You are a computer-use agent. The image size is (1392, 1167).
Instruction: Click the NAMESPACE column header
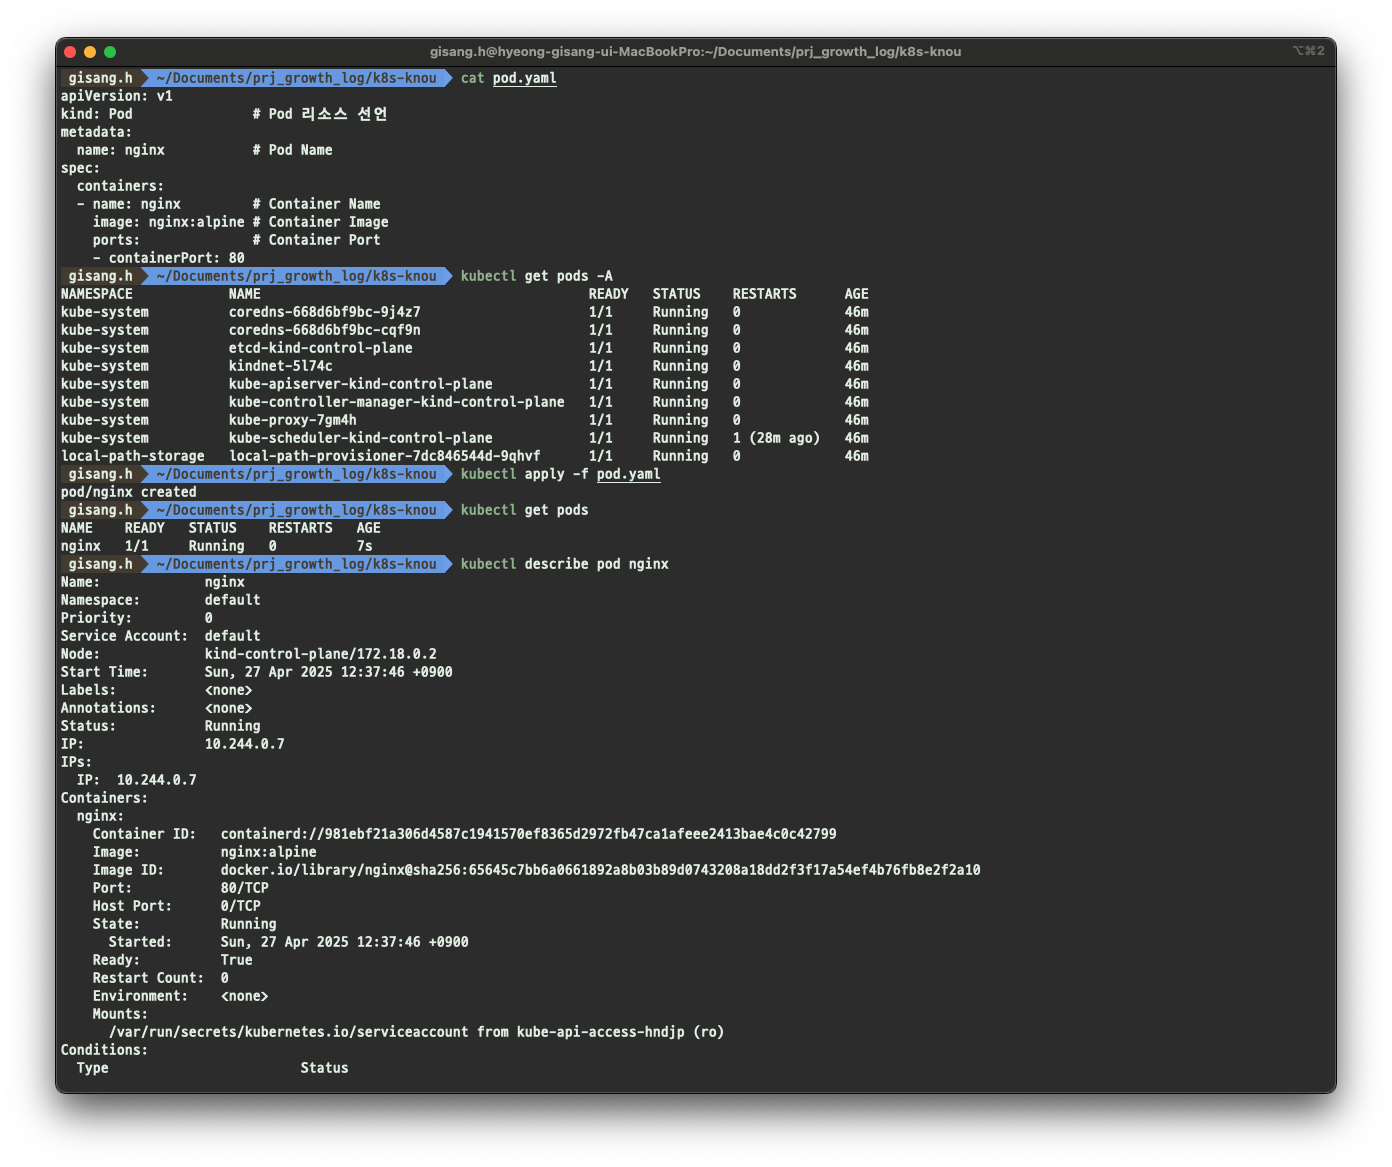click(x=97, y=294)
